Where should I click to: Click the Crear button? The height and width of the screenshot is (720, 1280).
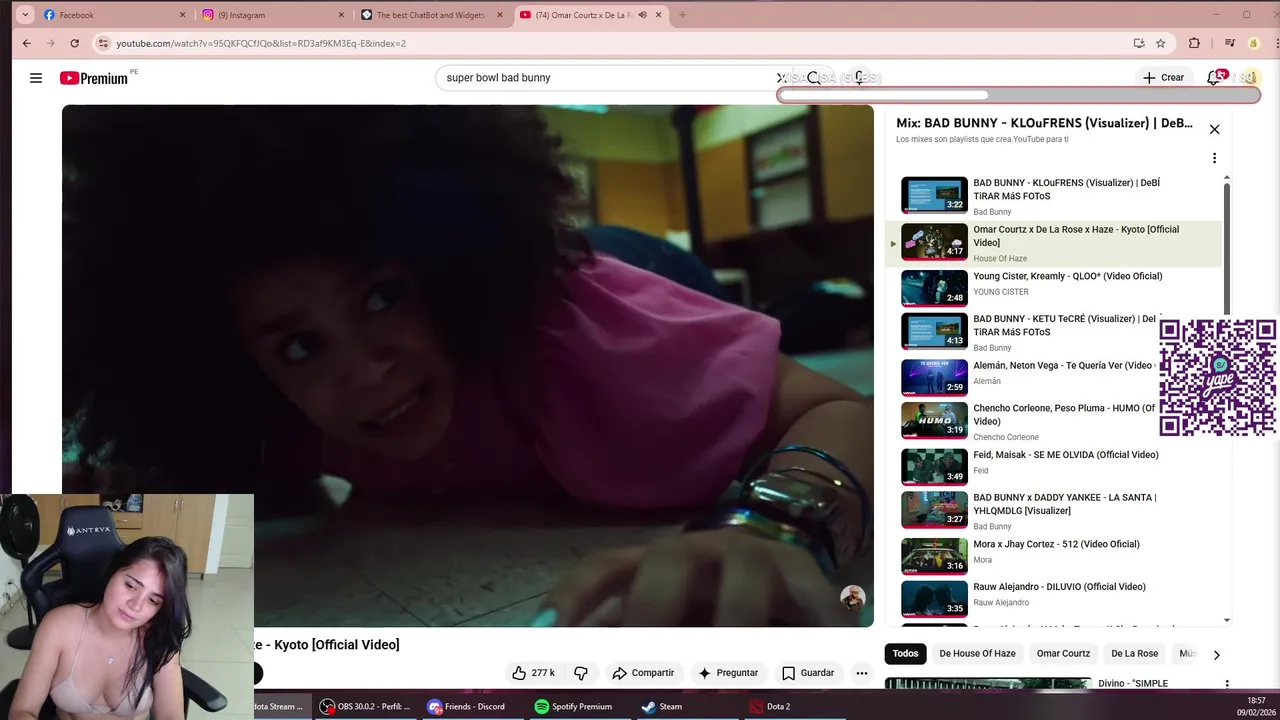(1164, 78)
